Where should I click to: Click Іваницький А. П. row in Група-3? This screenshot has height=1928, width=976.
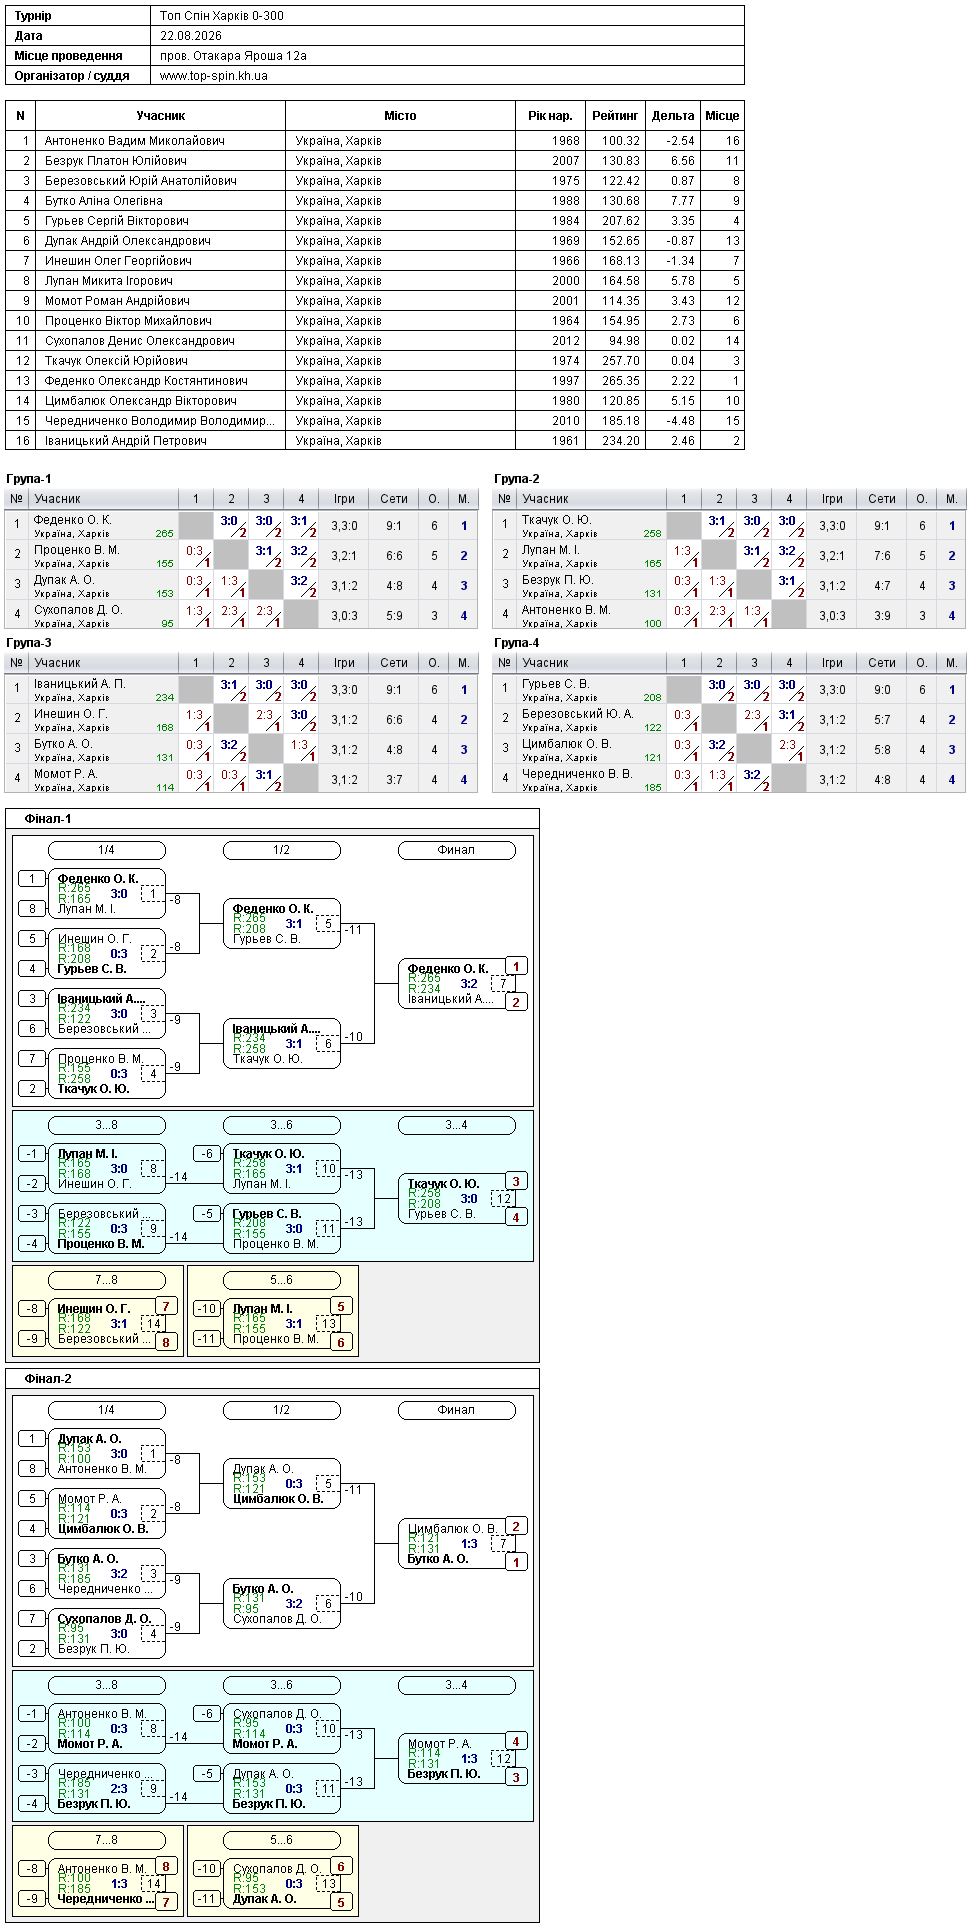(240, 689)
